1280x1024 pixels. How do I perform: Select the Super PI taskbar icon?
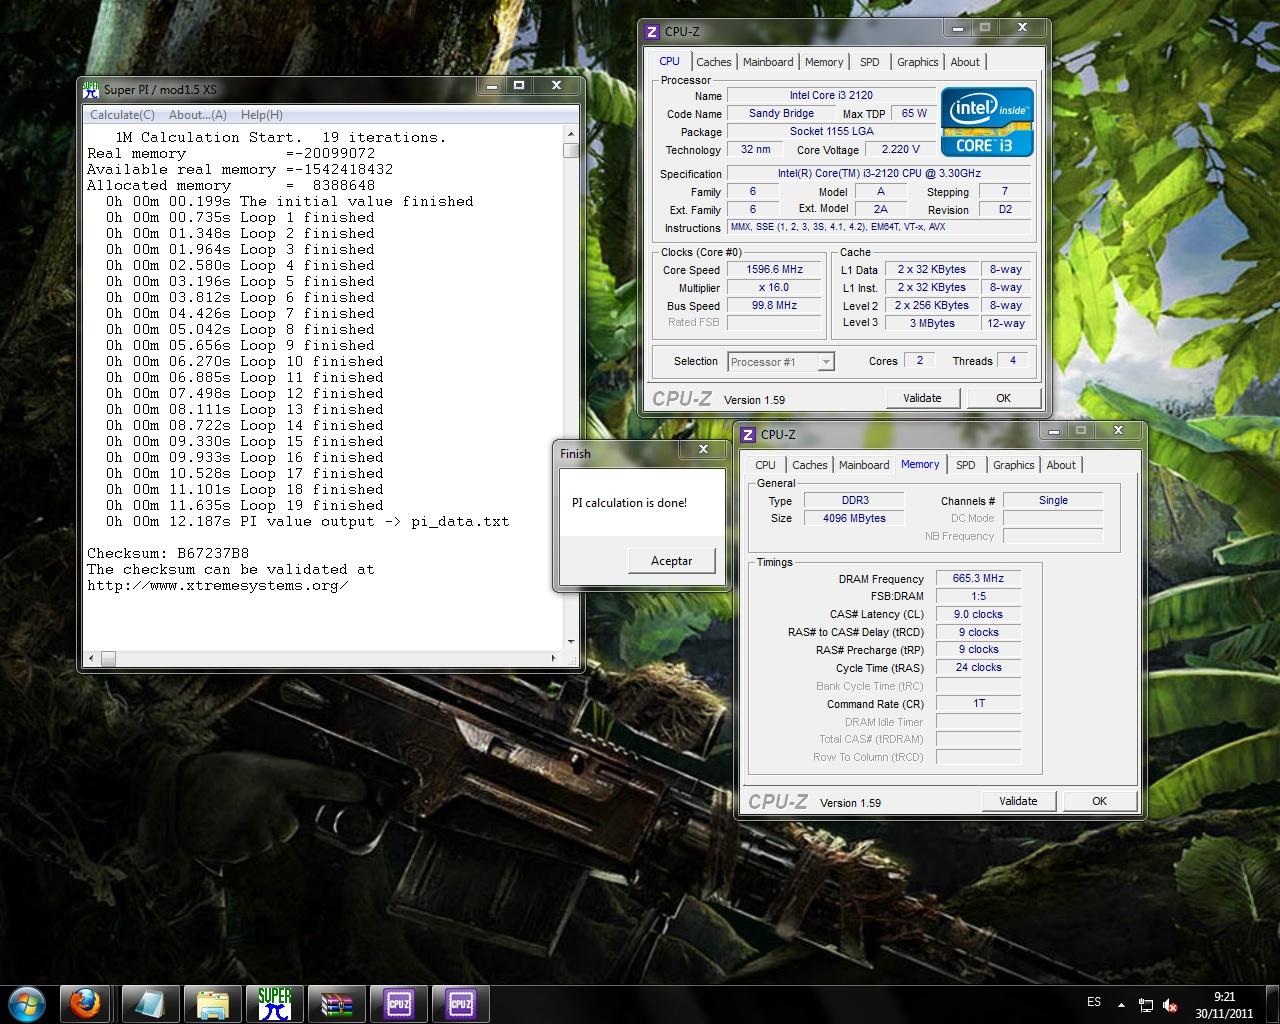(275, 1003)
